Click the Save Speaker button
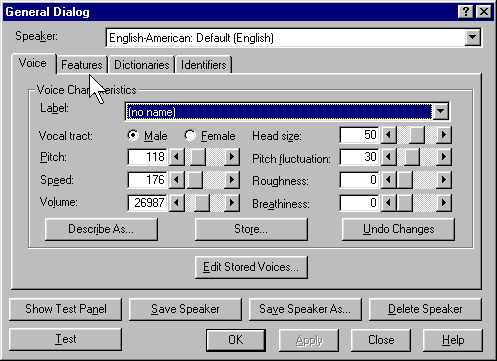The height and width of the screenshot is (361, 497). (185, 309)
